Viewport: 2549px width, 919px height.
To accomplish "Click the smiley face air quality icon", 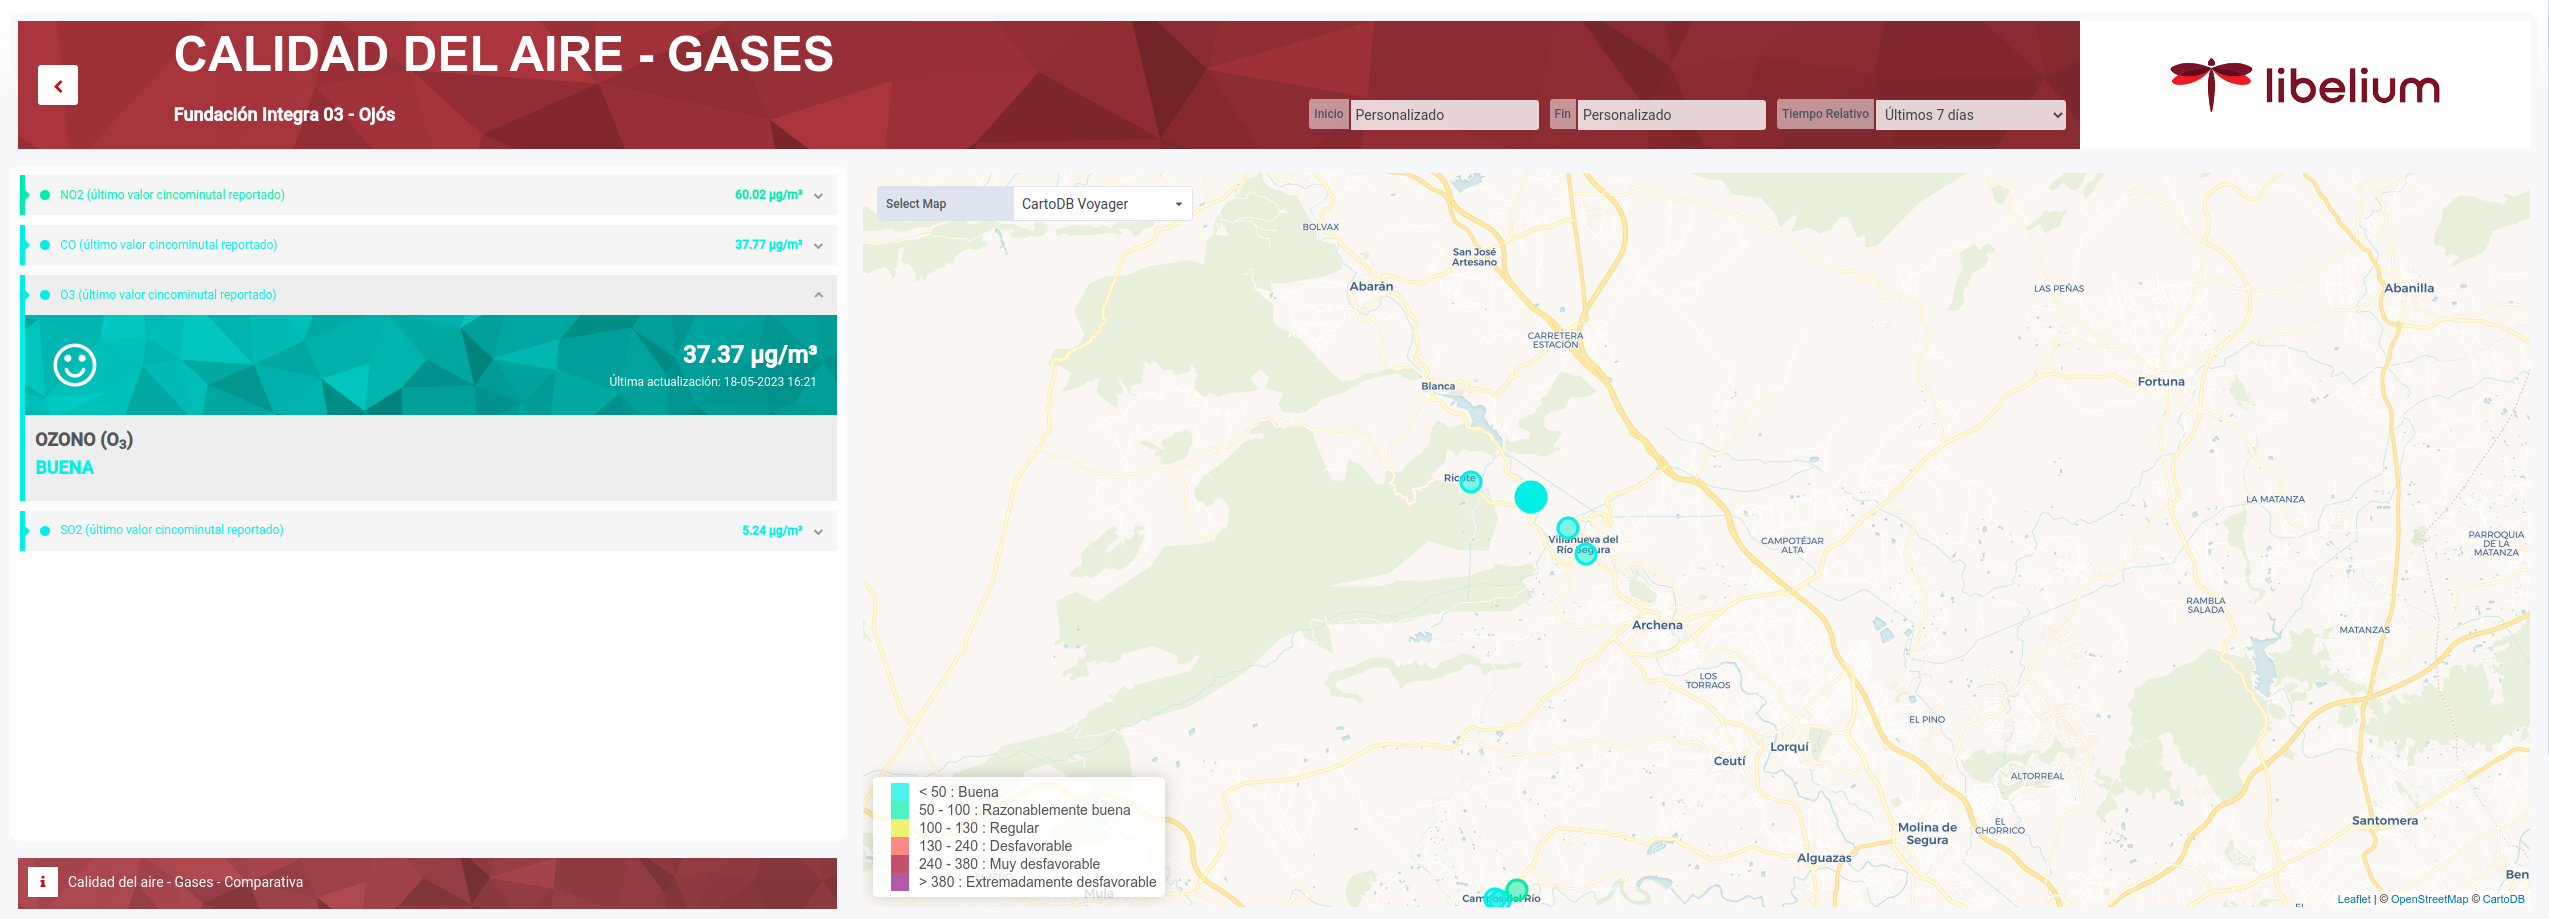I will point(75,365).
